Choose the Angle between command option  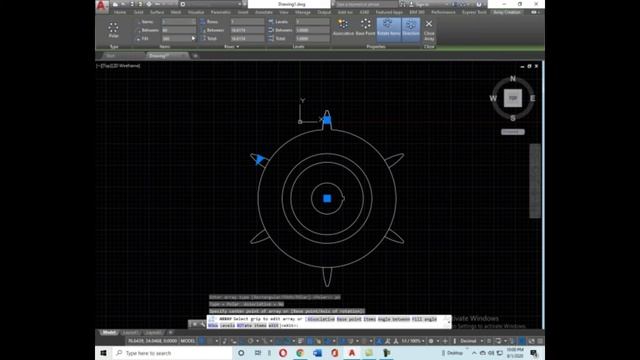click(x=393, y=319)
